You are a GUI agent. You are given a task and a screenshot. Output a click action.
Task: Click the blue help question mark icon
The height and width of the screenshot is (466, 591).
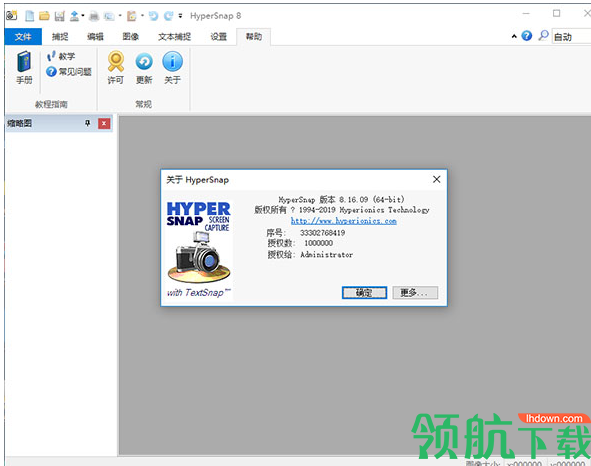click(527, 36)
